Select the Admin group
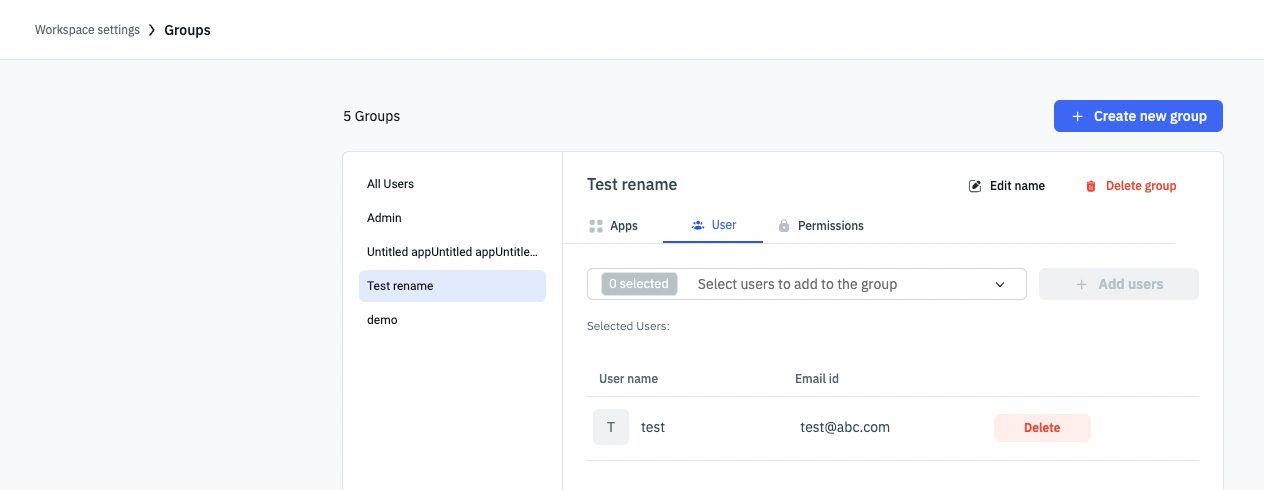 pyautogui.click(x=384, y=218)
